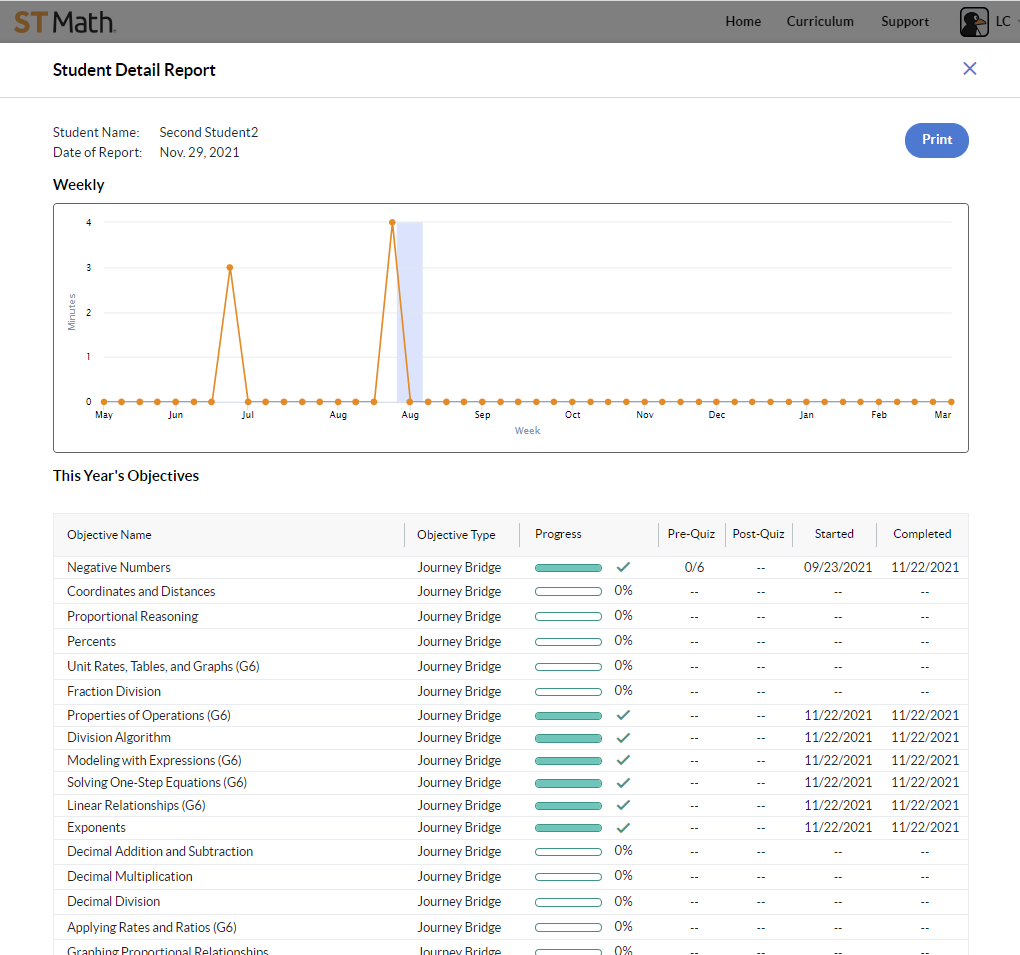Open the Support menu
Viewport: 1020px width, 955px height.
point(905,21)
